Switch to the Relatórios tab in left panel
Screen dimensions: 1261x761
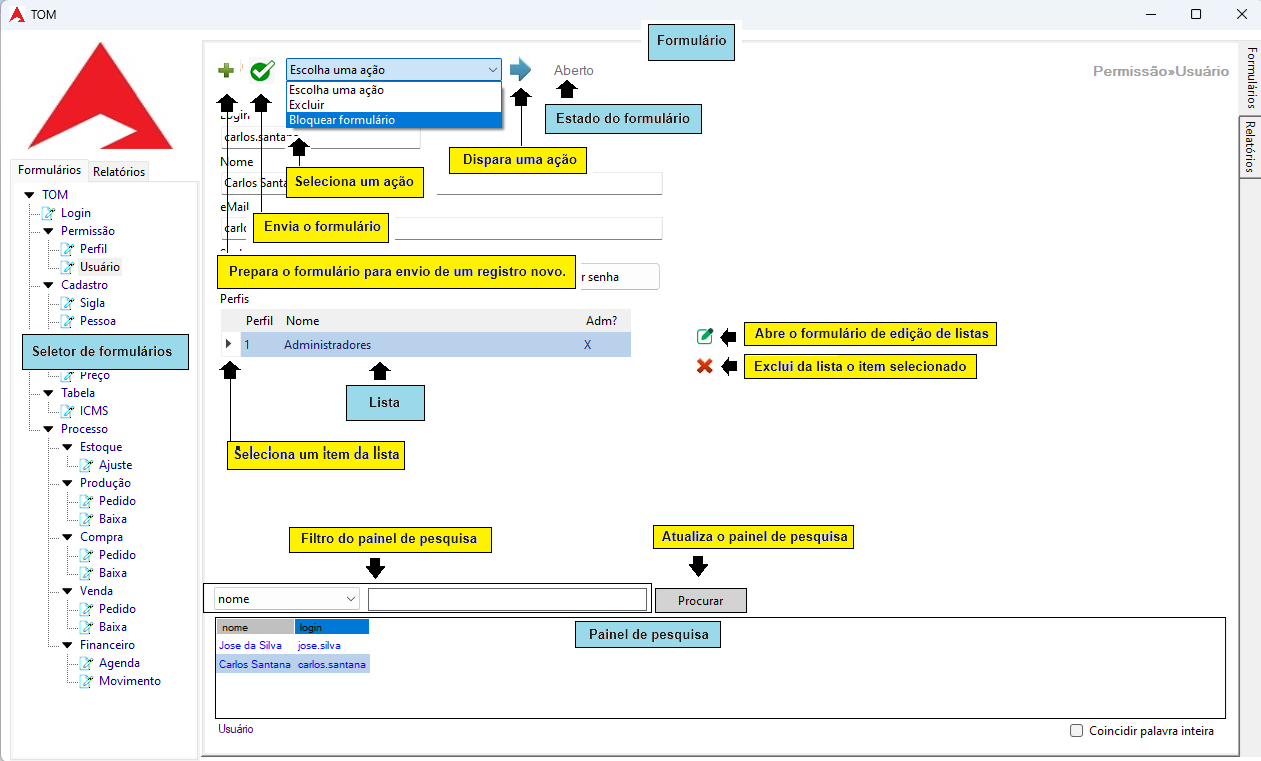click(119, 172)
